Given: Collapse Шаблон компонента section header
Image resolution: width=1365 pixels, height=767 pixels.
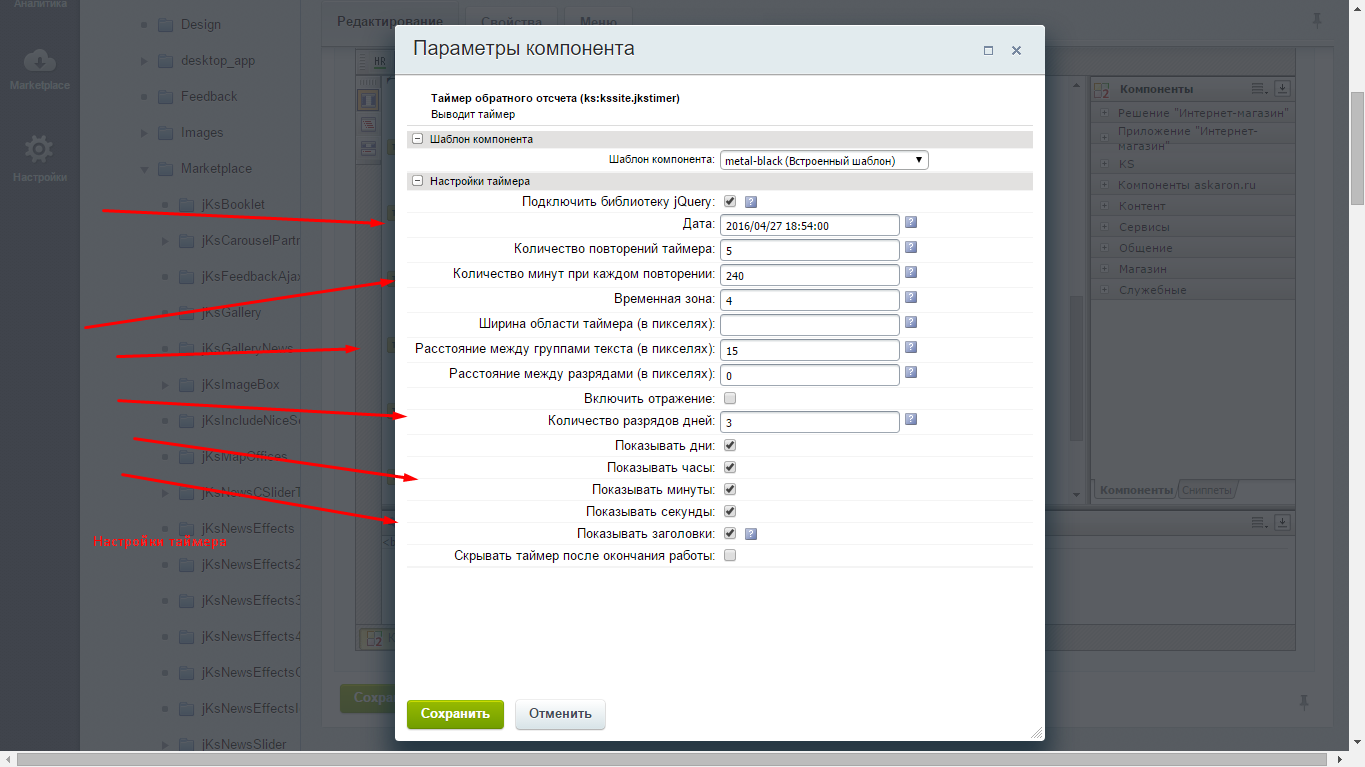Looking at the screenshot, I should (x=418, y=139).
